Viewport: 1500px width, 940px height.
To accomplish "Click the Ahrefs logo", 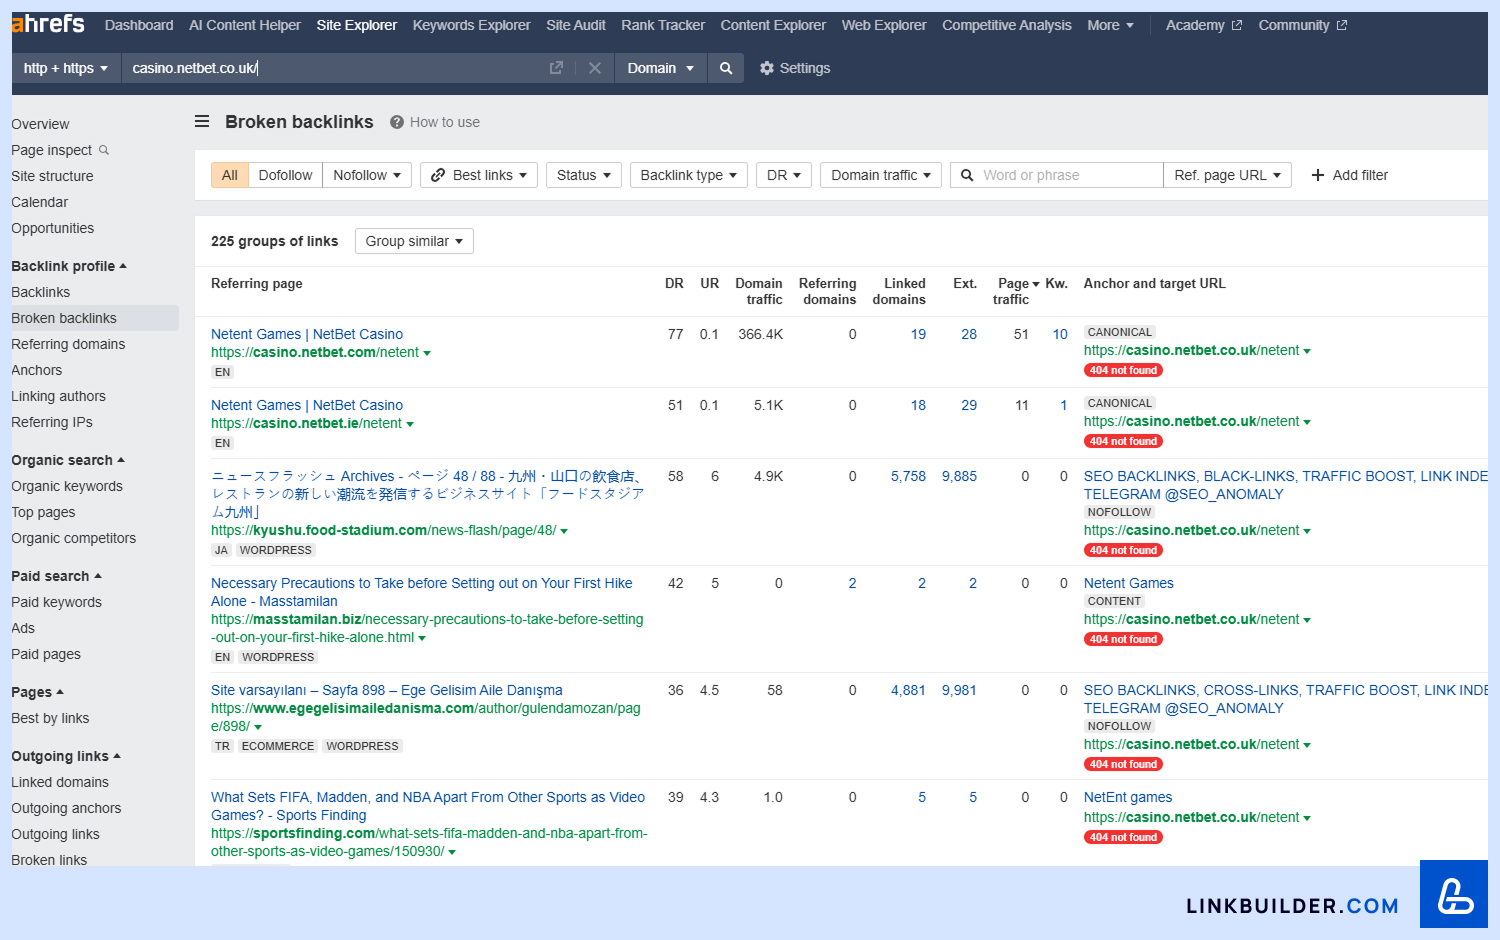I will coord(48,24).
